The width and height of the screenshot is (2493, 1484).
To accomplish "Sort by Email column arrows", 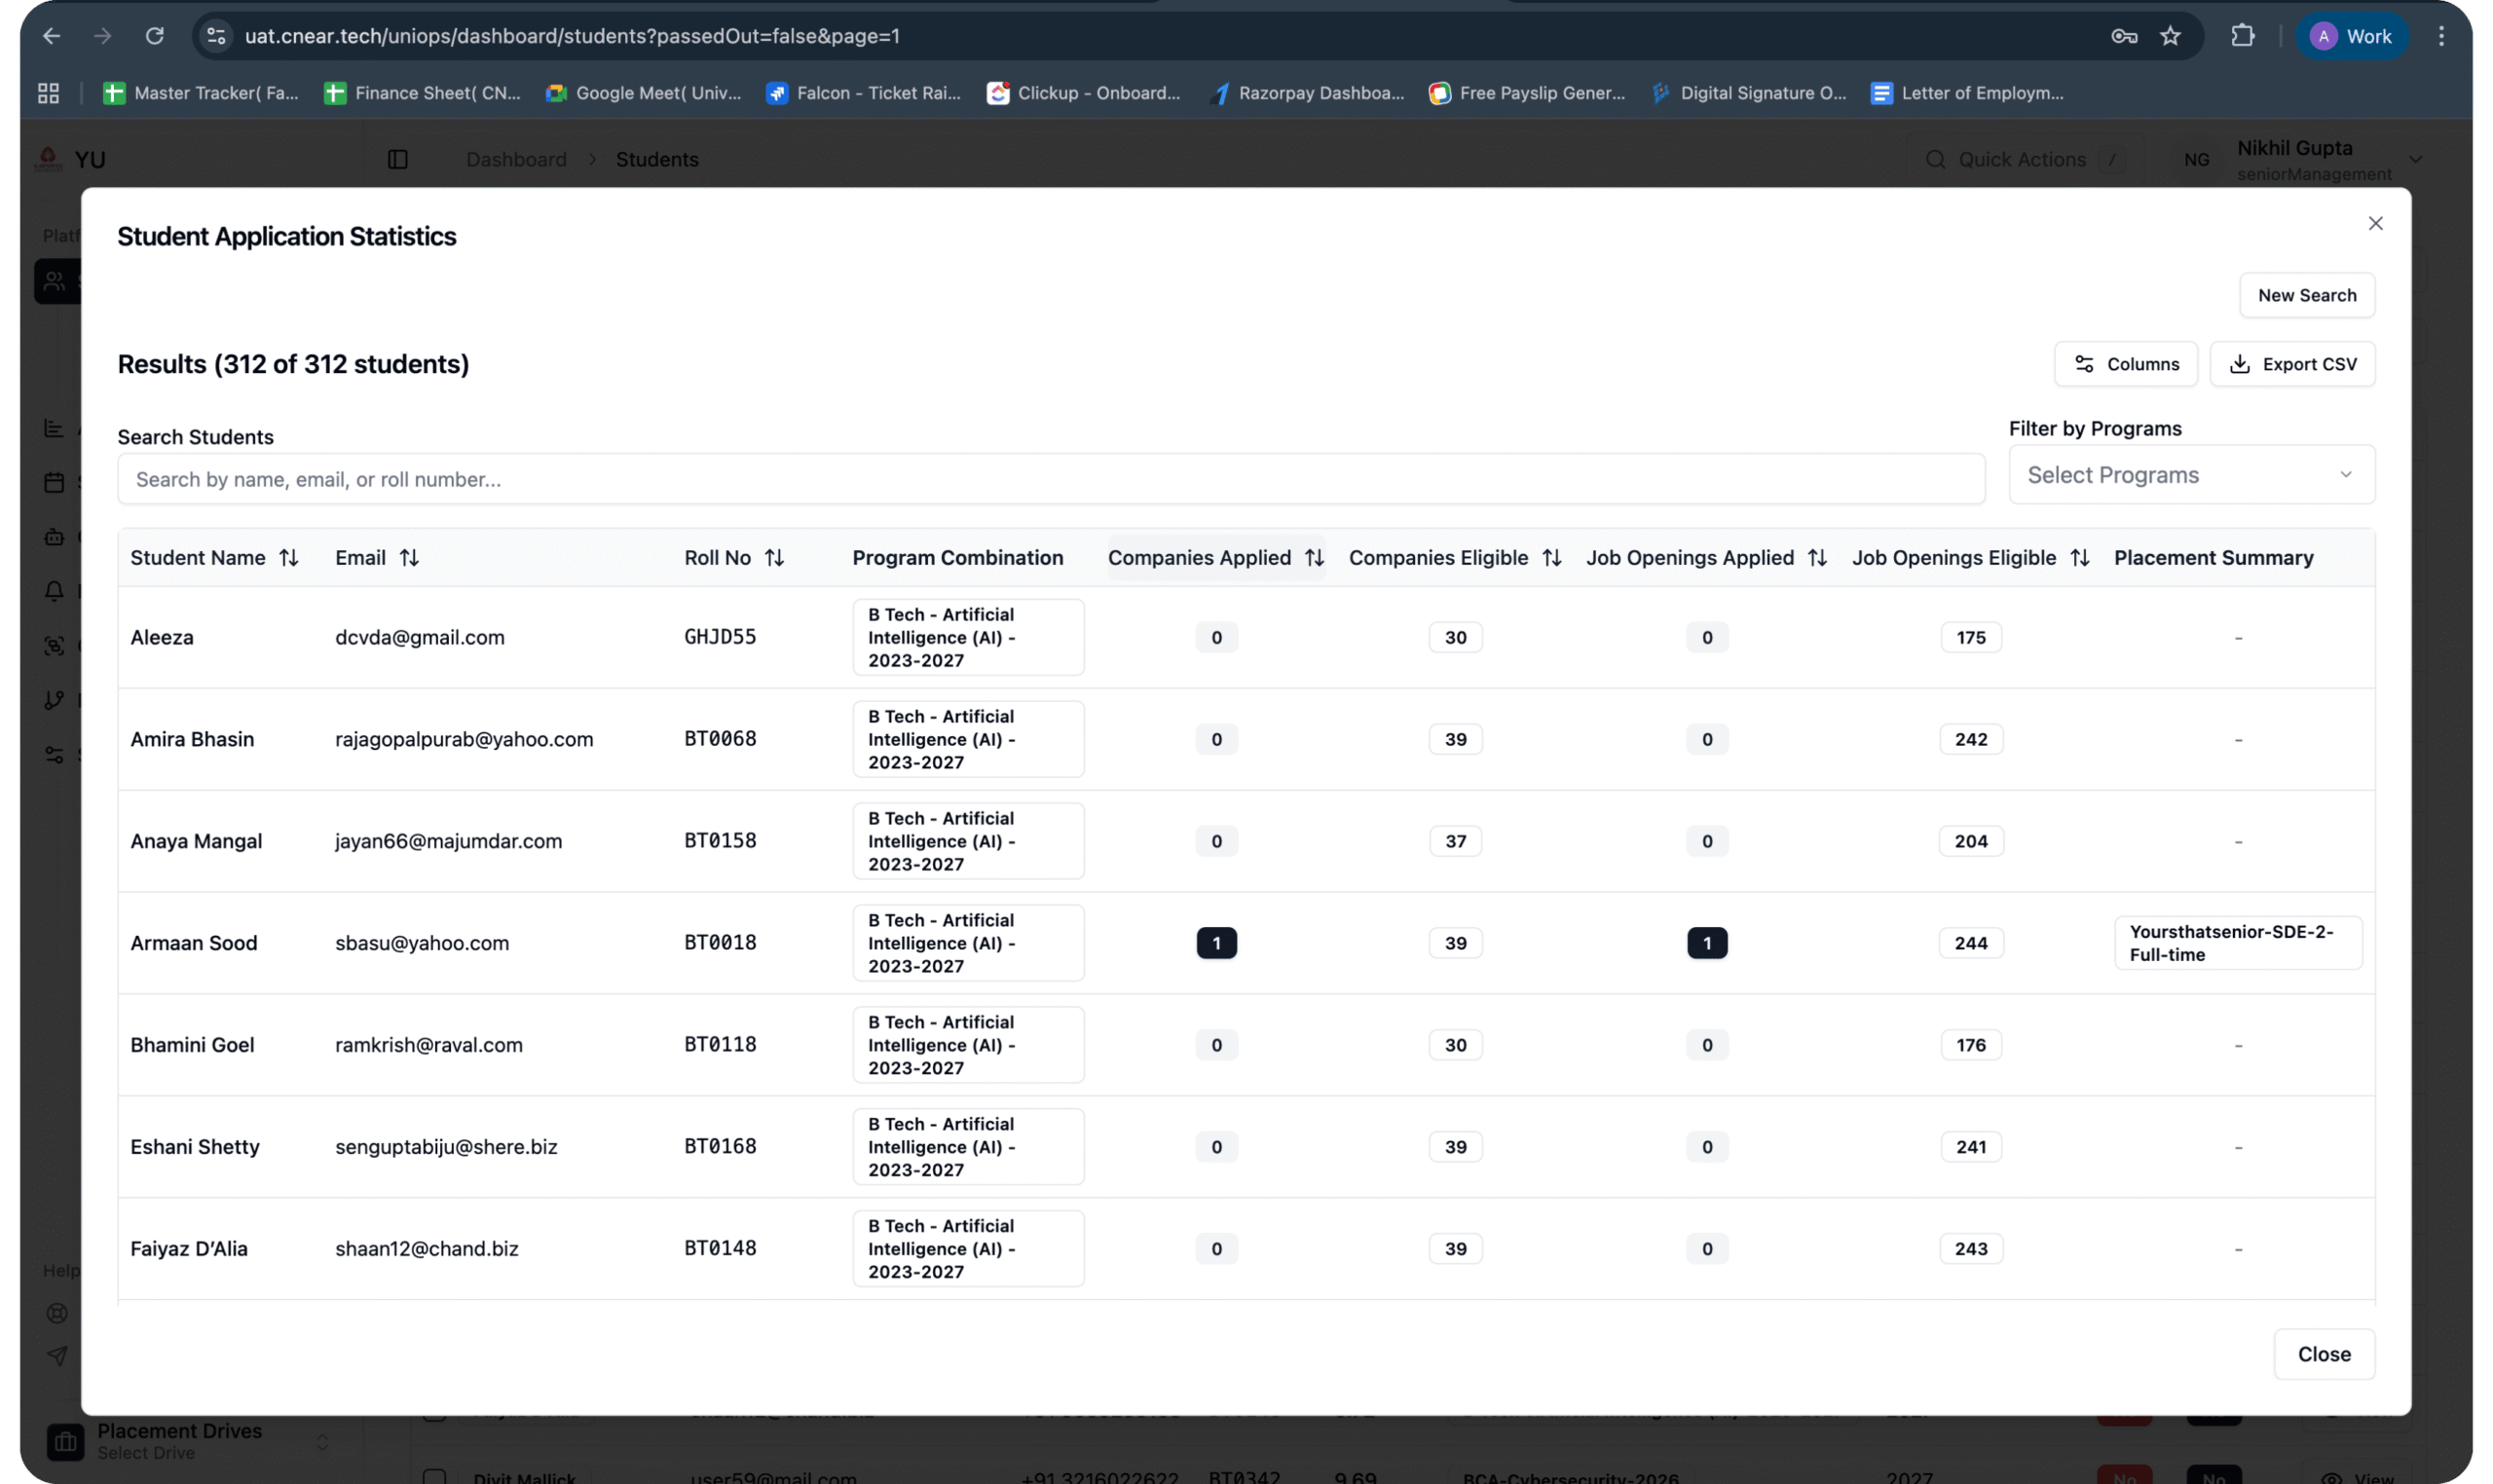I will pos(409,558).
